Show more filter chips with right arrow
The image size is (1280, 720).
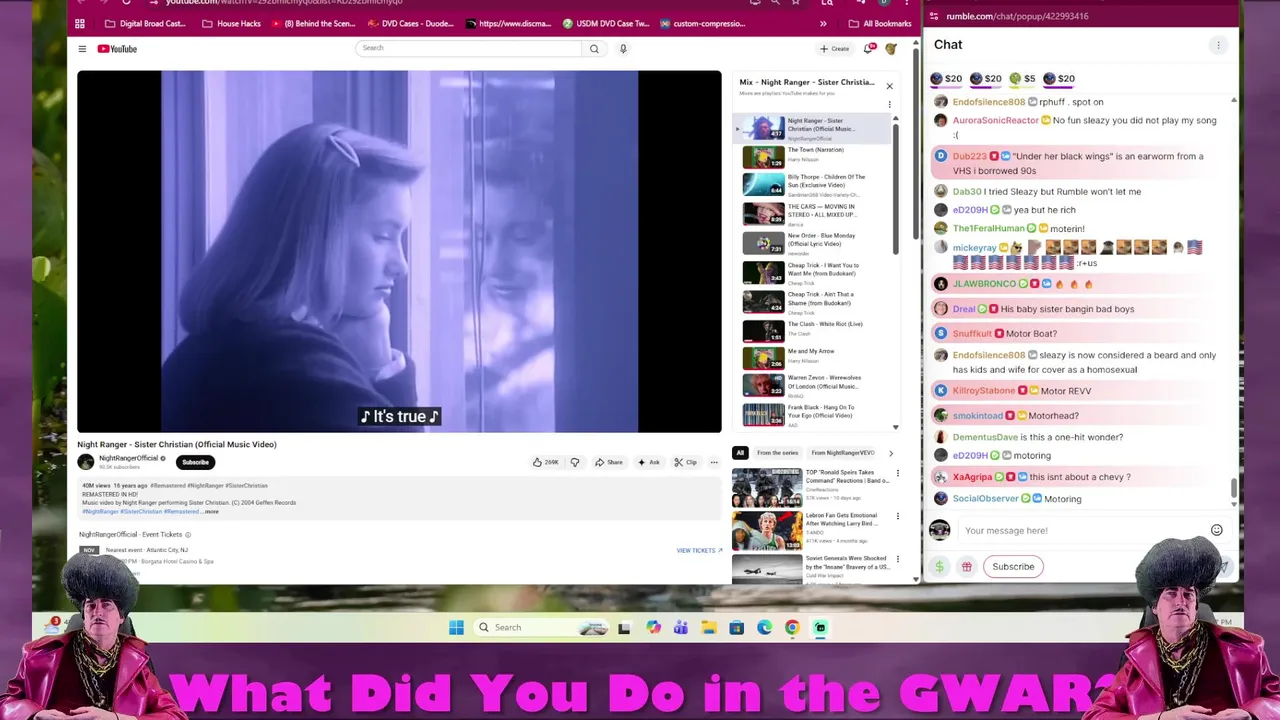pos(891,453)
